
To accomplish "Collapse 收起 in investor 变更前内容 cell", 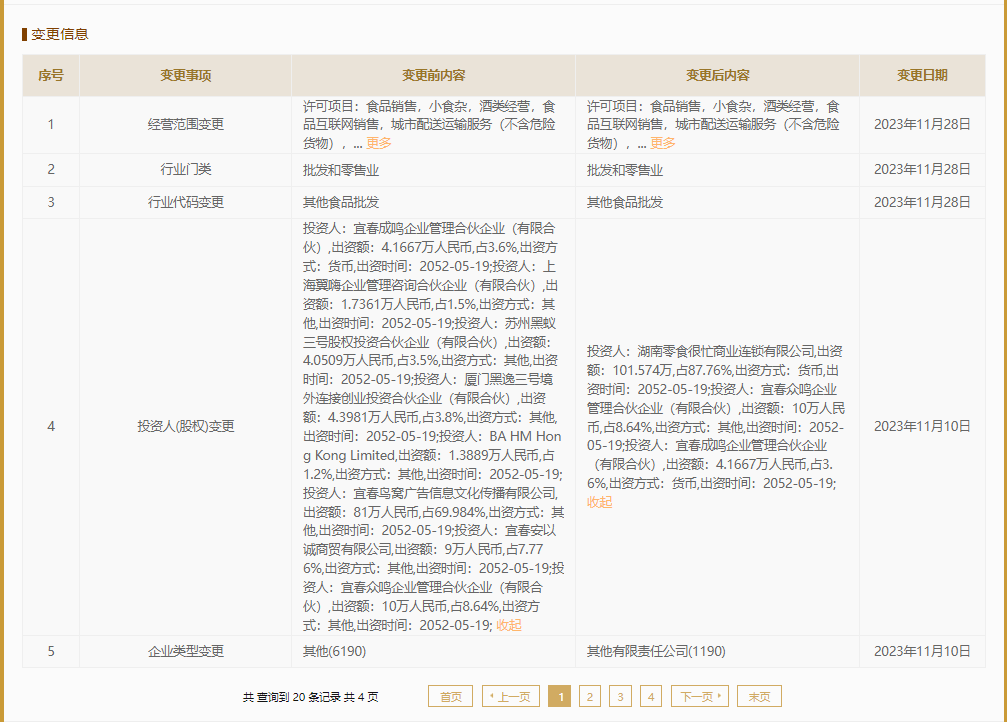I will click(x=509, y=625).
